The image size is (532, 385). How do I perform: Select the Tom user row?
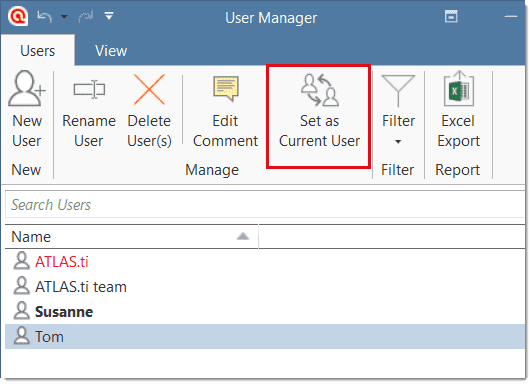pos(265,336)
